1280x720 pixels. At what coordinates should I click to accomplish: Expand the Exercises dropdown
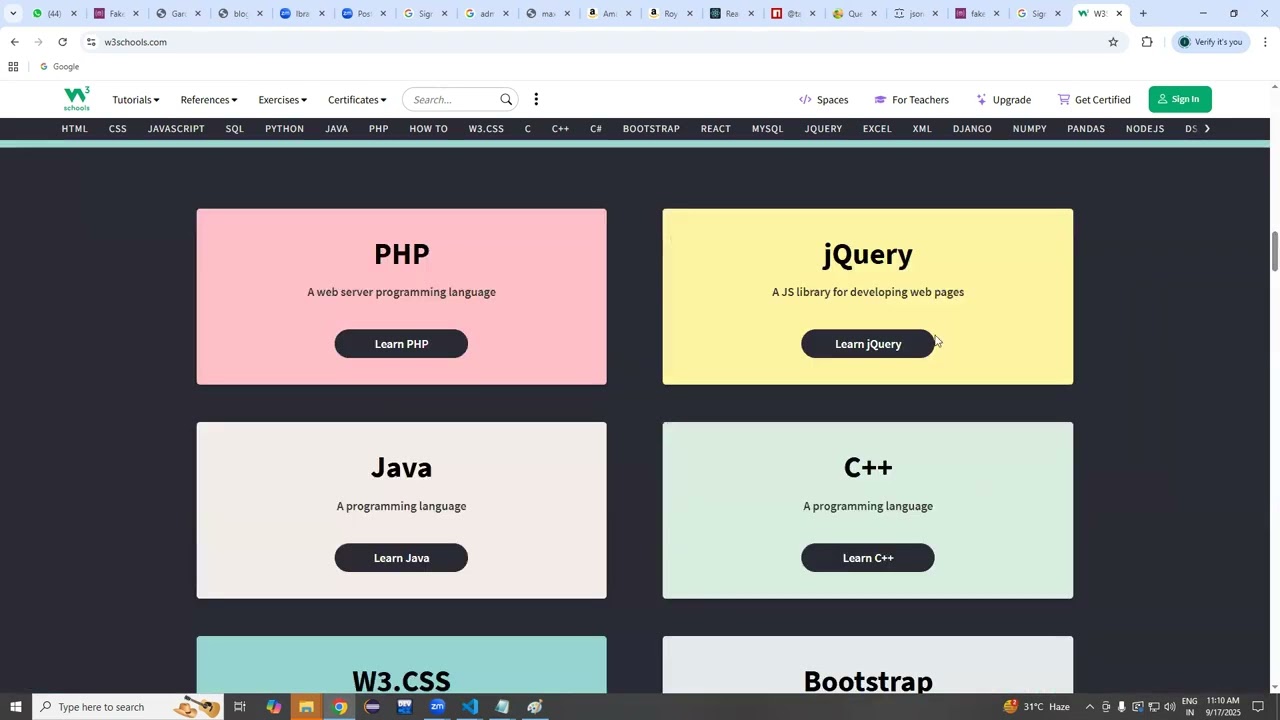click(x=283, y=100)
